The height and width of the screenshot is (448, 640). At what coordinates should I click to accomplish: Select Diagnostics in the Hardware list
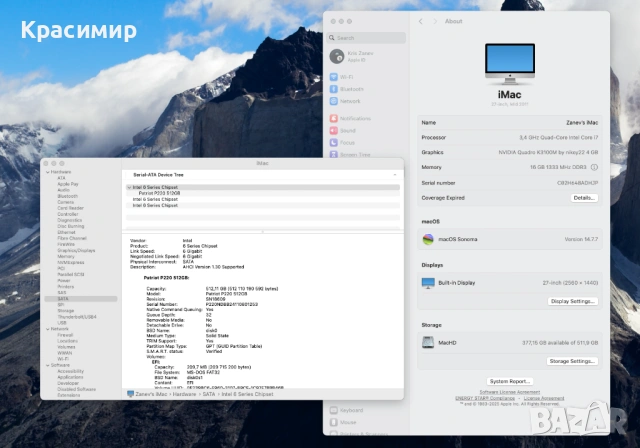(x=69, y=220)
